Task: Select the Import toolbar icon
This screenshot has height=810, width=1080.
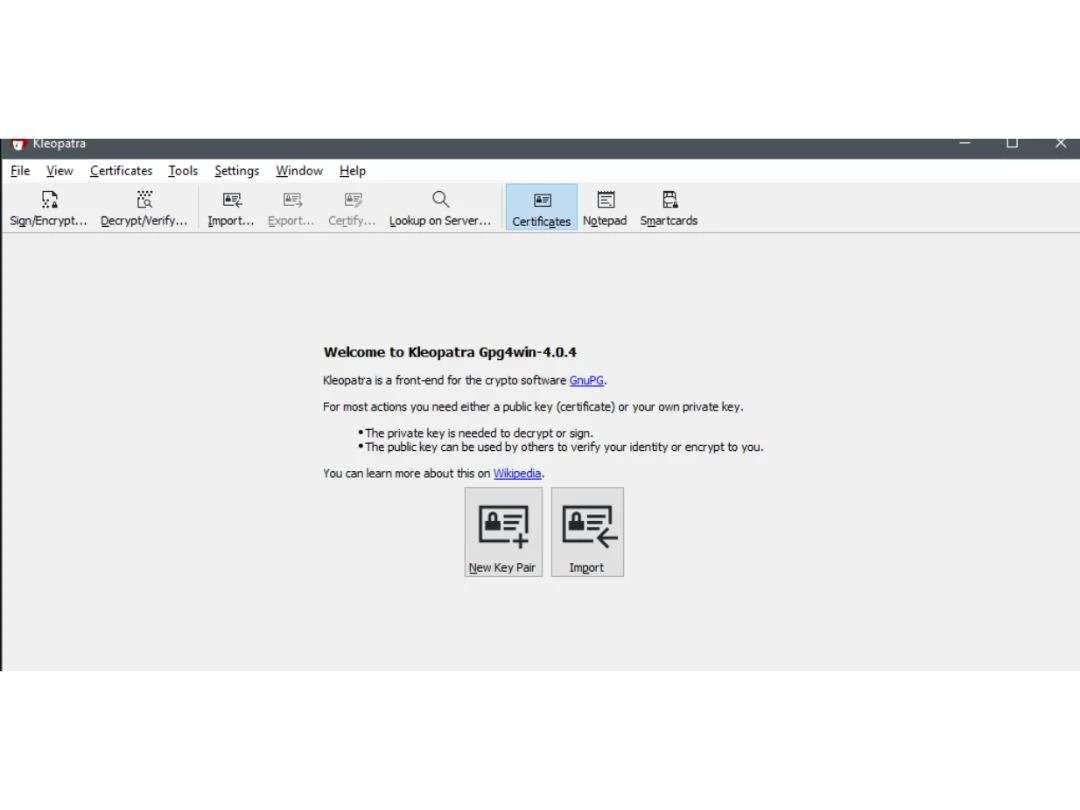Action: [x=230, y=207]
